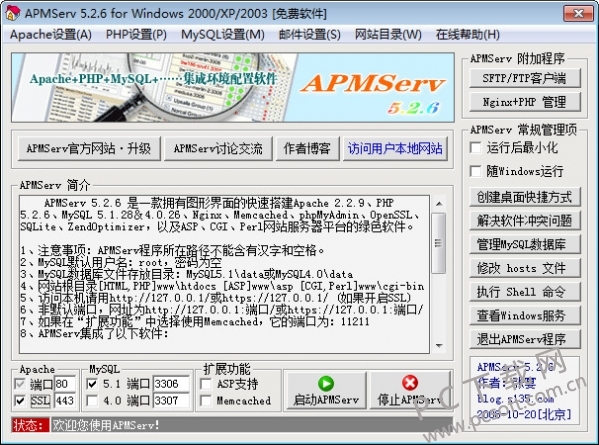
Task: Click 创建桌面快捷方式 button
Action: 525,197
